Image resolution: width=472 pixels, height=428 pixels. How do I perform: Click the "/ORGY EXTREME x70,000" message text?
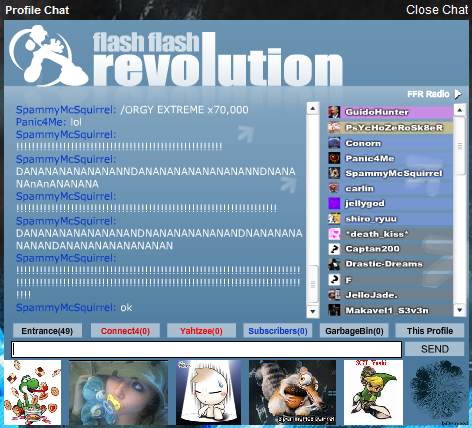[184, 110]
